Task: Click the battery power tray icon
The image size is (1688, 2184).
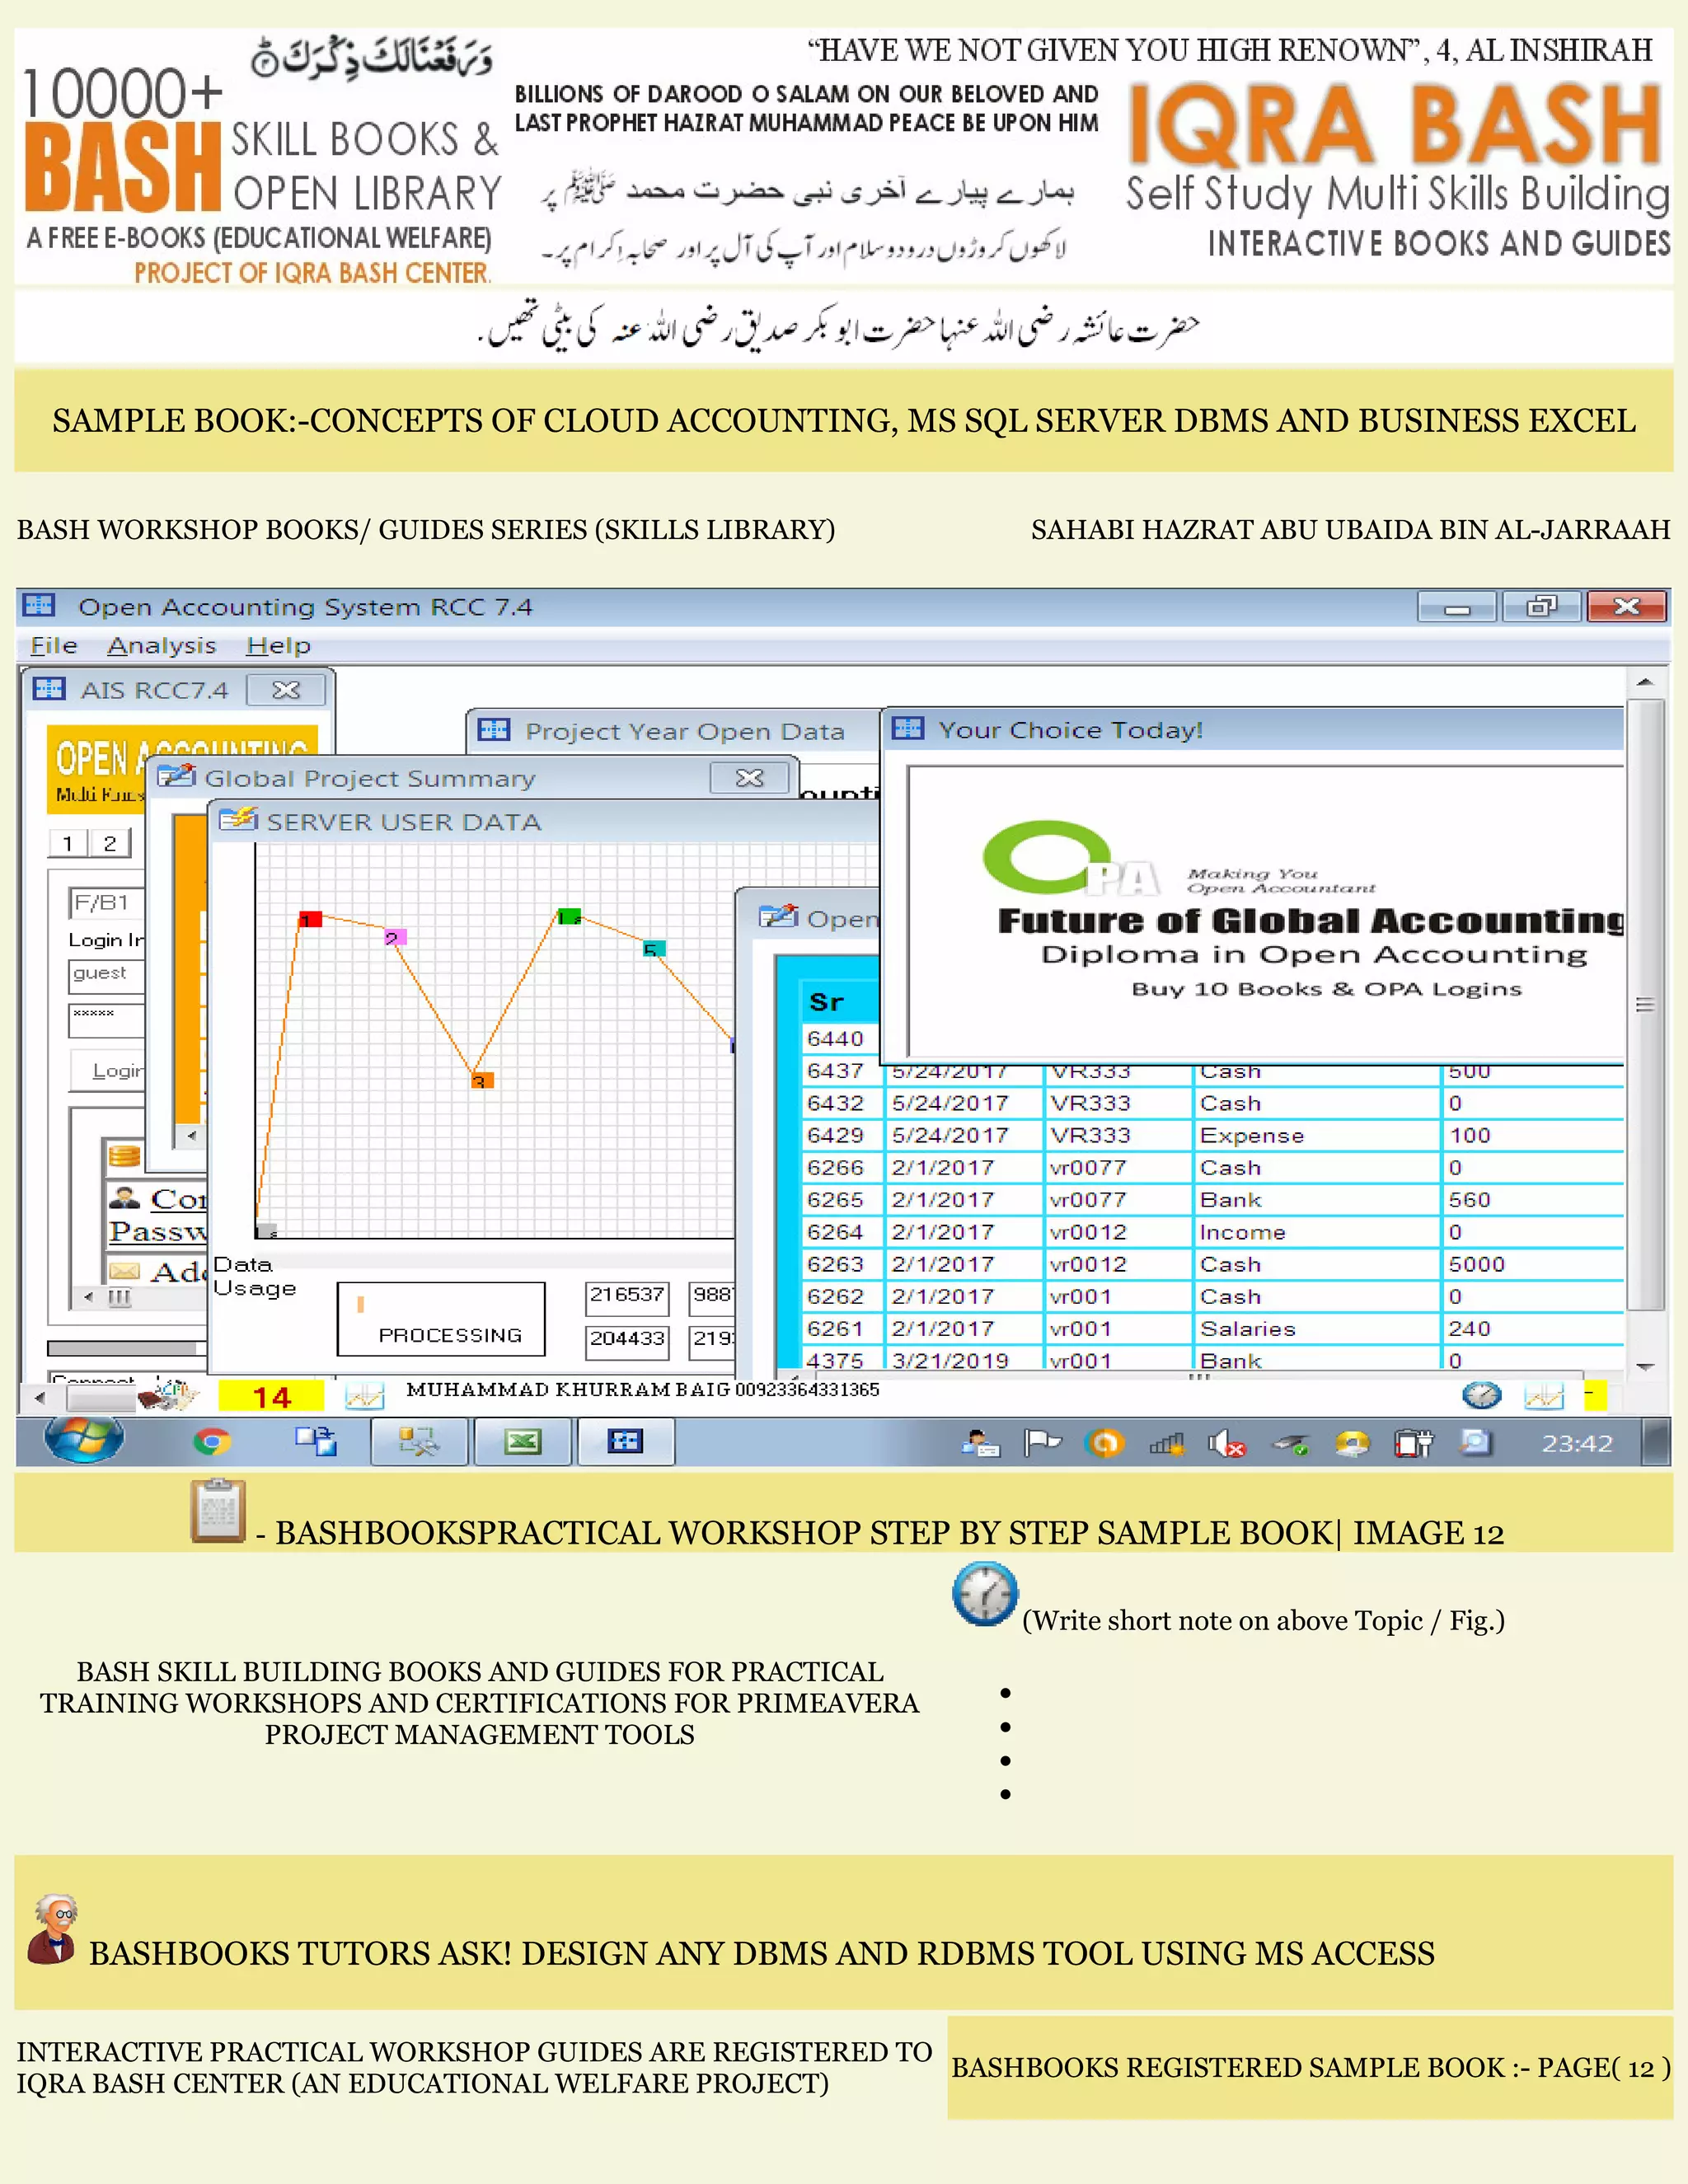Action: tap(1413, 1443)
